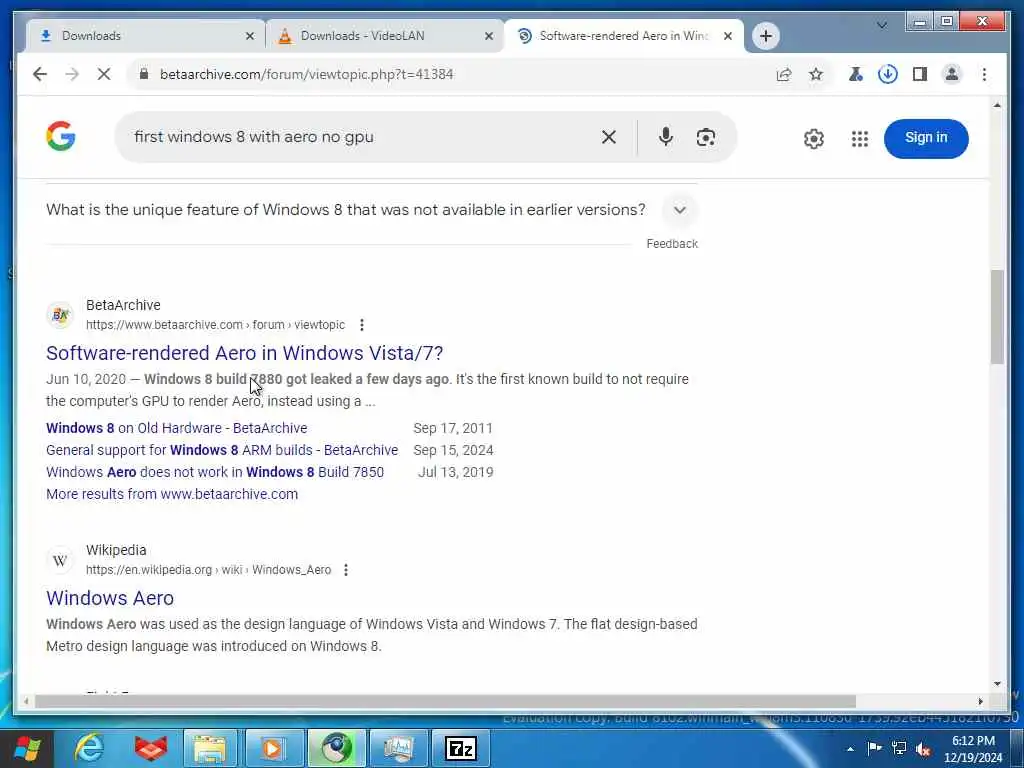The width and height of the screenshot is (1024, 768).
Task: Click the horizontal scrollbar thumb
Action: pyautogui.click(x=445, y=701)
